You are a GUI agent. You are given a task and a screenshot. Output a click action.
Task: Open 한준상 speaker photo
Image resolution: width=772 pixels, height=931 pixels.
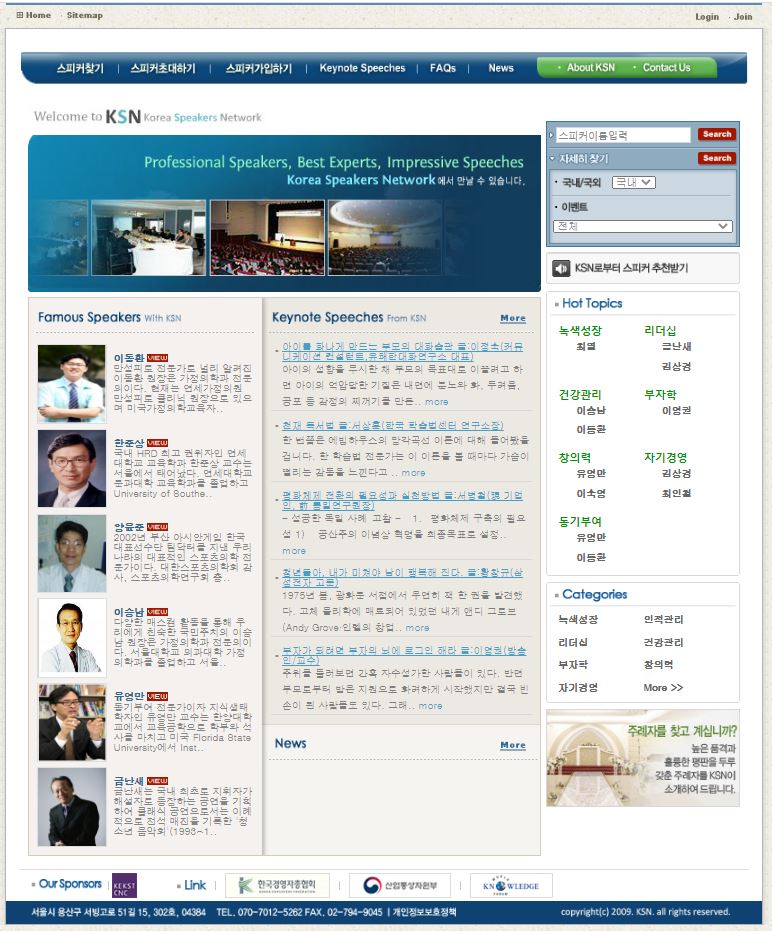(x=72, y=468)
